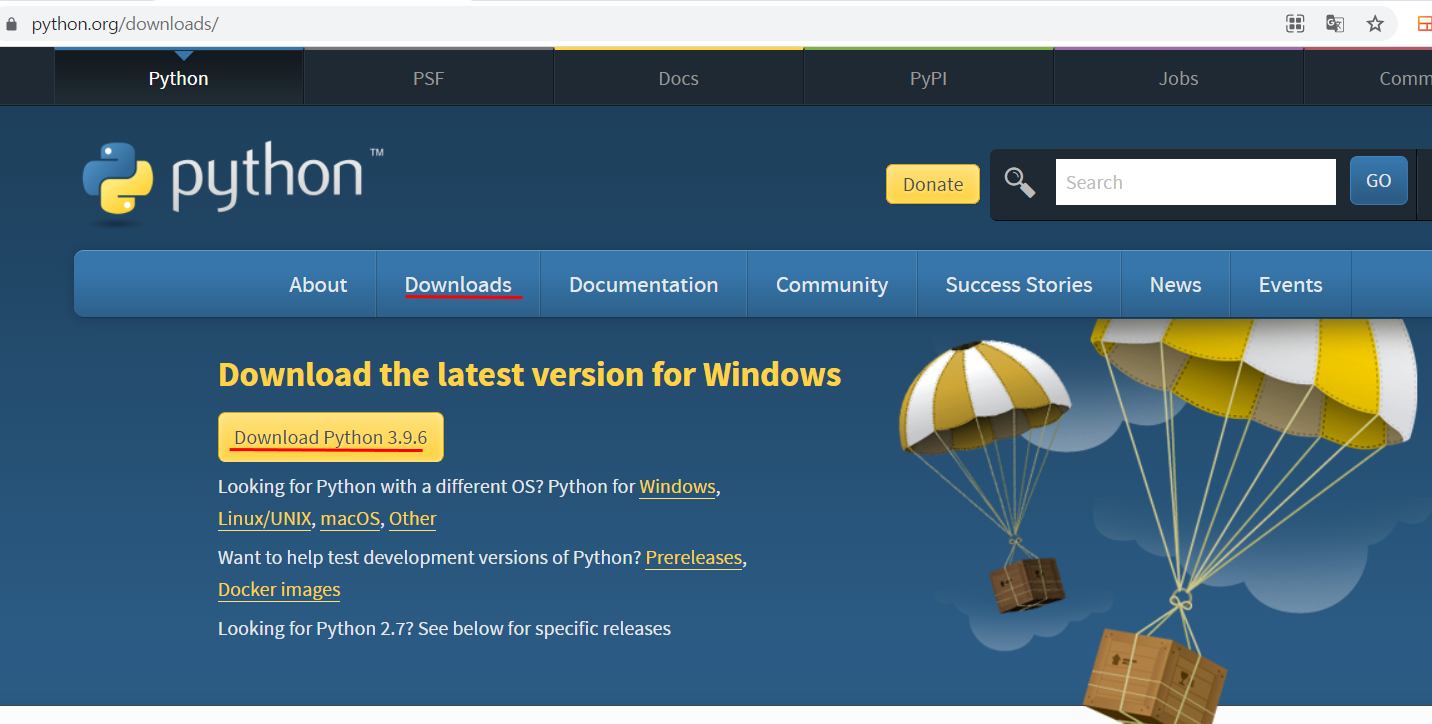Open the Community navigation menu item
Image resolution: width=1432 pixels, height=724 pixels.
[x=832, y=284]
